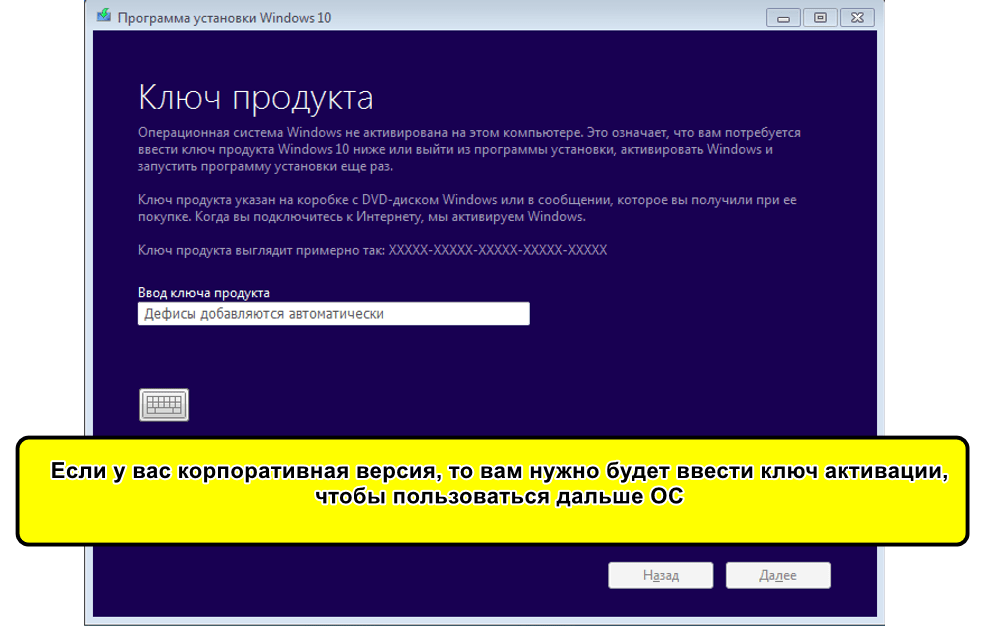Click the caption line чтобы пользоваться дальше ОС
Screen dimensions: 988x626
497,497
